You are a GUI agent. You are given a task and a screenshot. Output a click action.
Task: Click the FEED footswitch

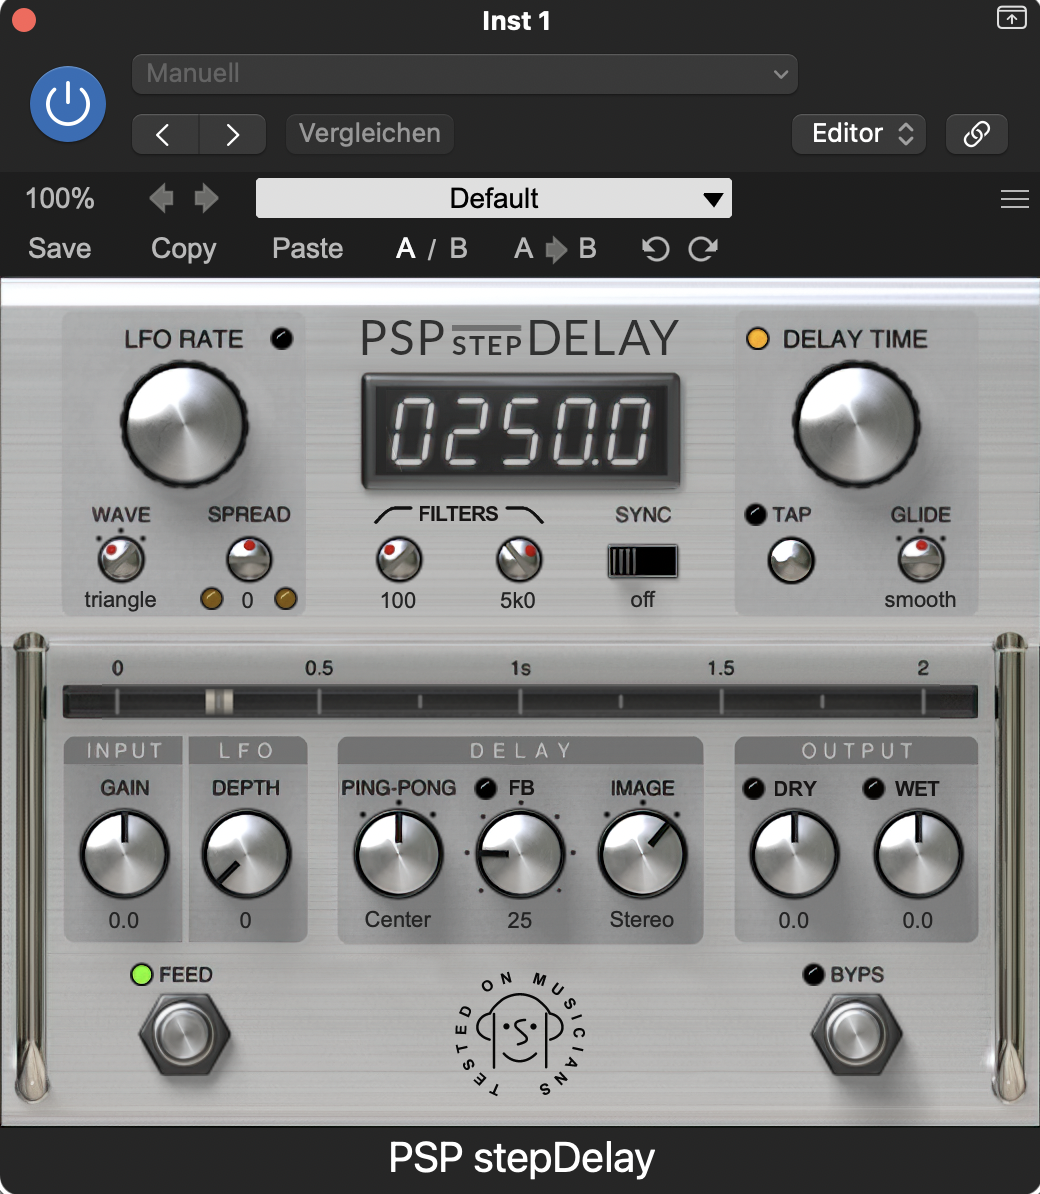[x=184, y=1035]
